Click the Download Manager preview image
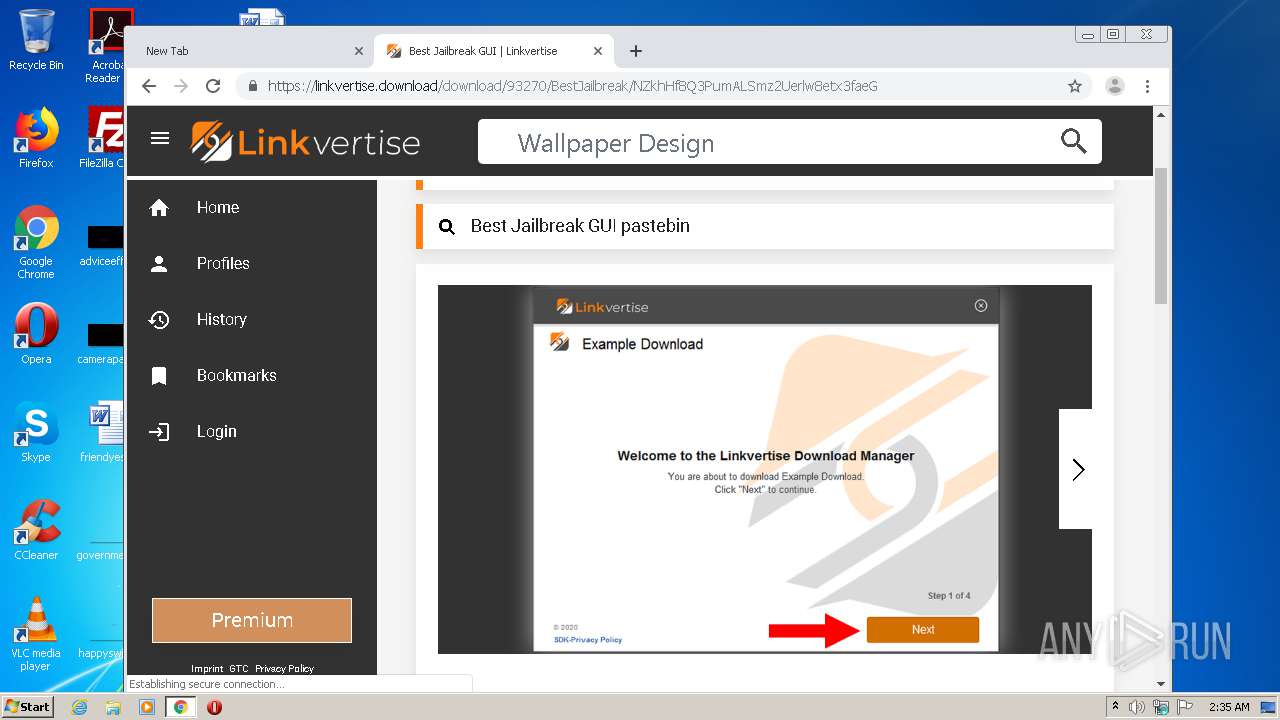 point(765,470)
